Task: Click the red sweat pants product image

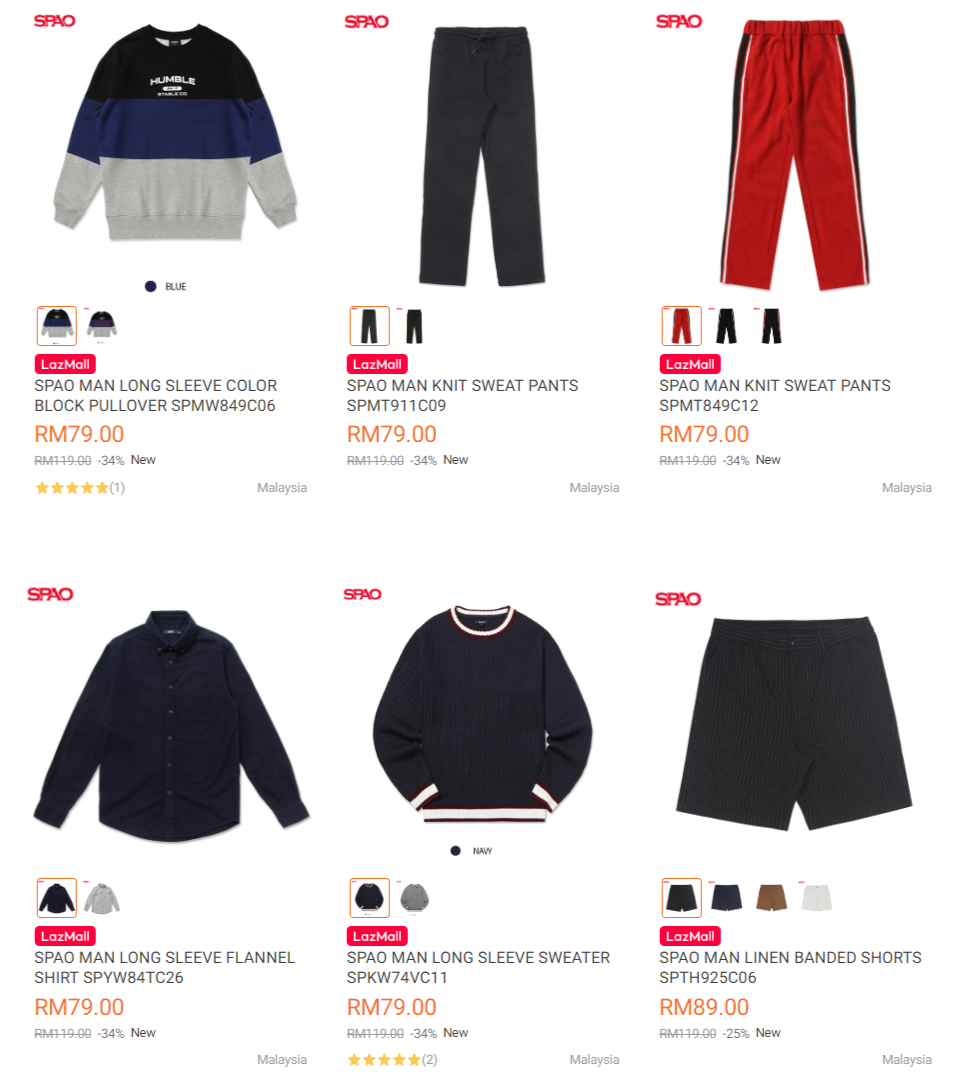Action: pyautogui.click(x=794, y=155)
